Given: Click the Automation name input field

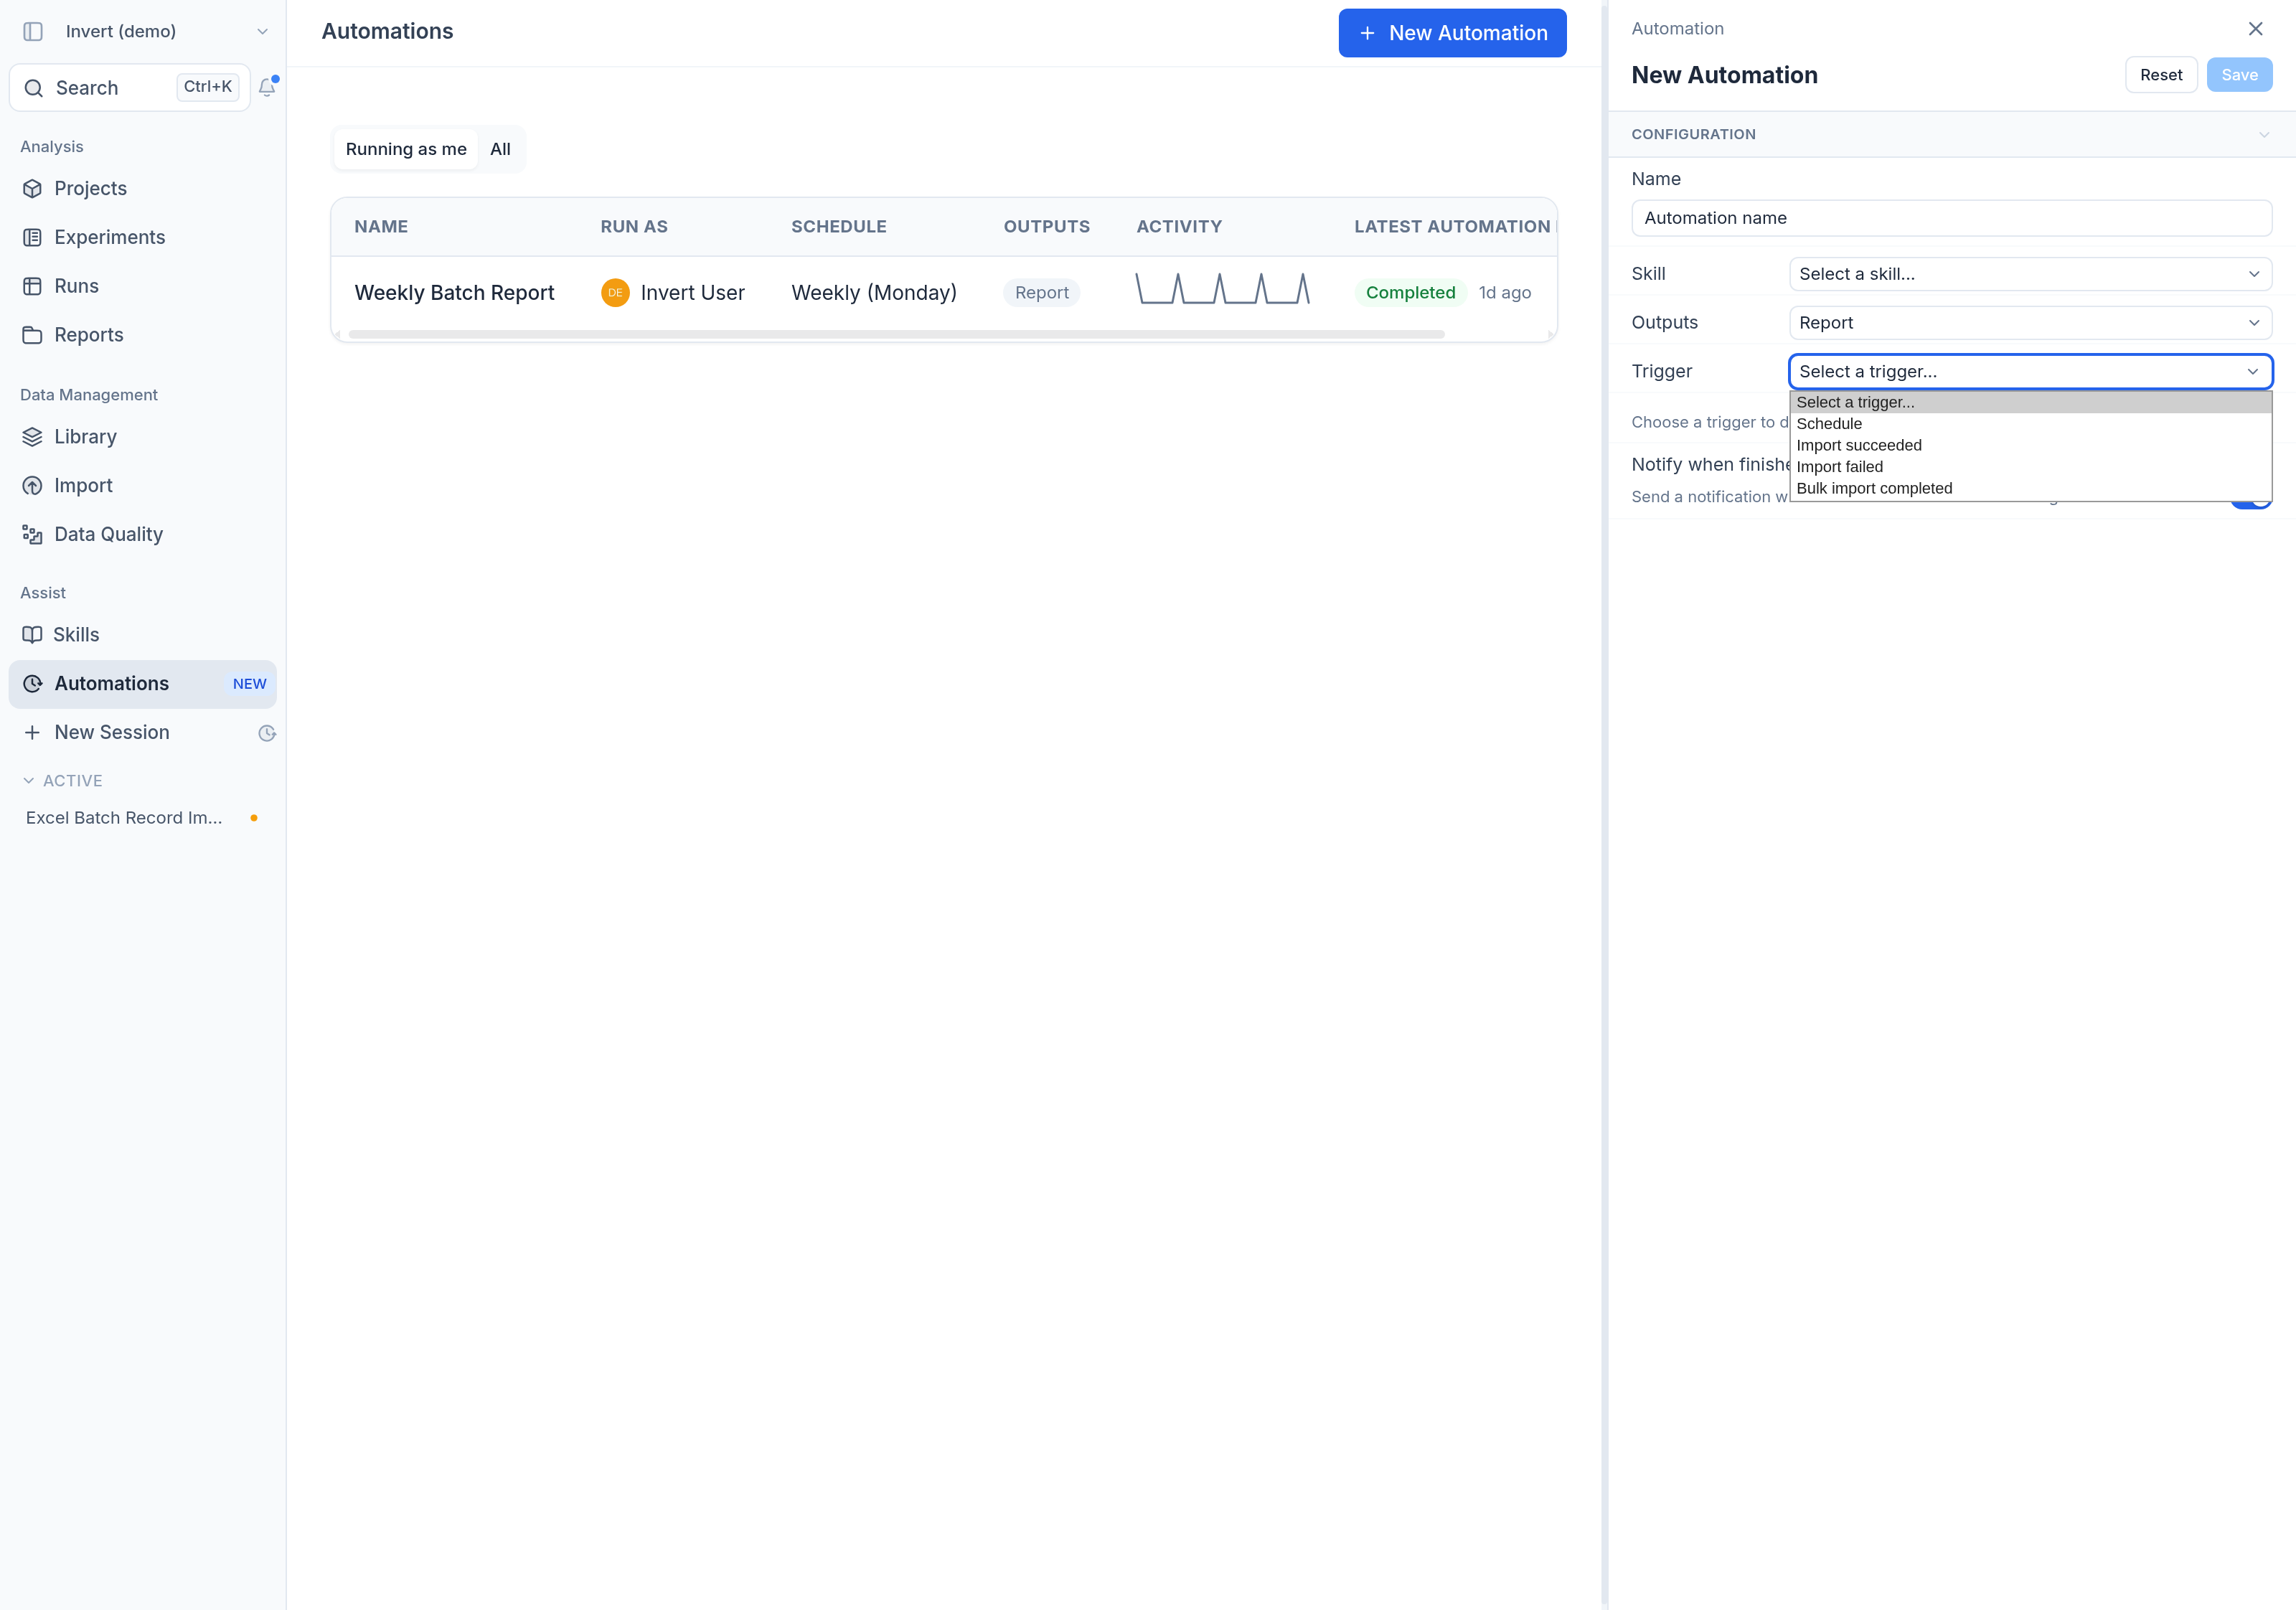Looking at the screenshot, I should pos(1951,218).
